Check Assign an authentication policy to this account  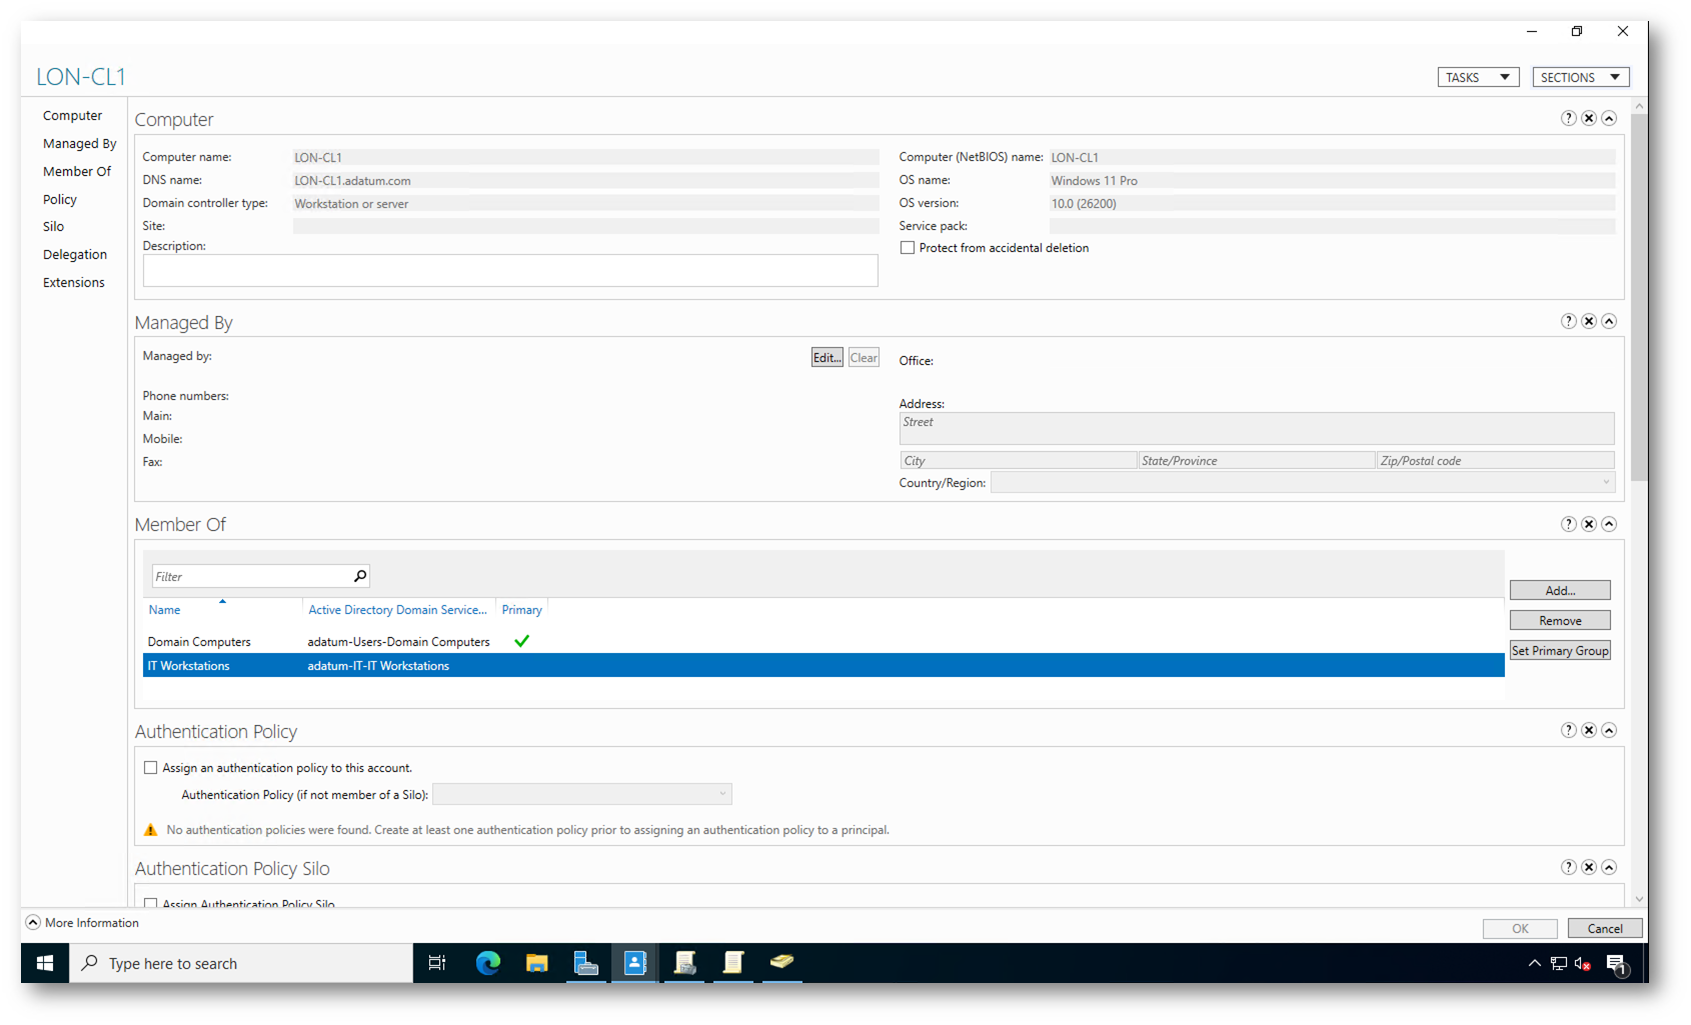[x=151, y=768]
